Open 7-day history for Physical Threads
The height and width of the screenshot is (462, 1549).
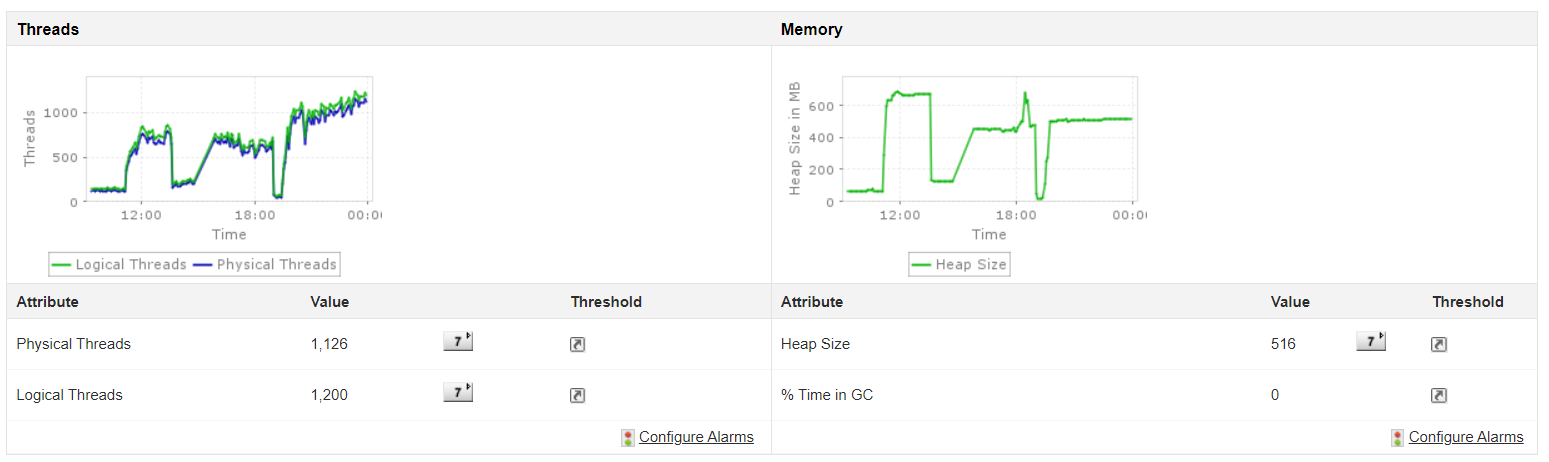(x=457, y=342)
